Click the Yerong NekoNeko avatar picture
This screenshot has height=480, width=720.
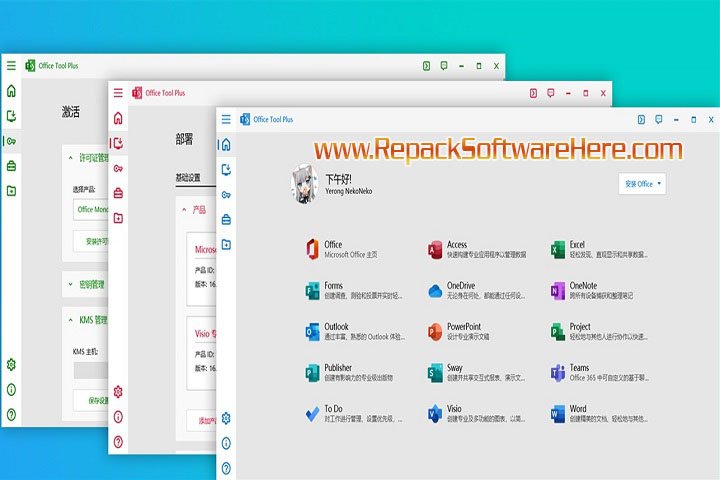pyautogui.click(x=304, y=184)
